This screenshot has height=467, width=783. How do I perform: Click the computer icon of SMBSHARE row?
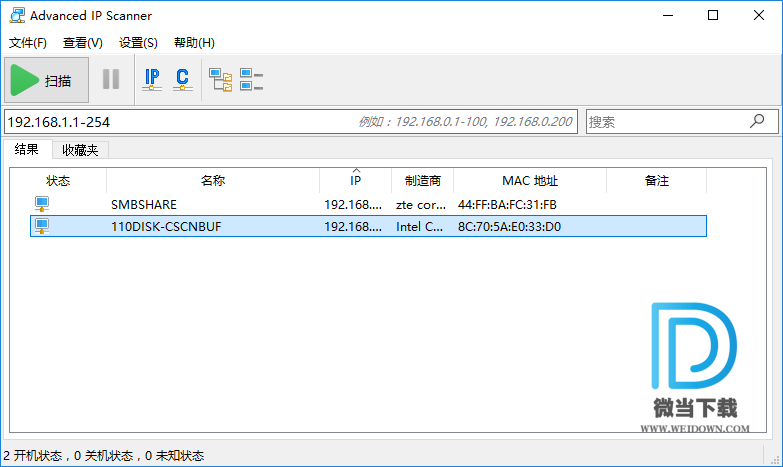42,204
